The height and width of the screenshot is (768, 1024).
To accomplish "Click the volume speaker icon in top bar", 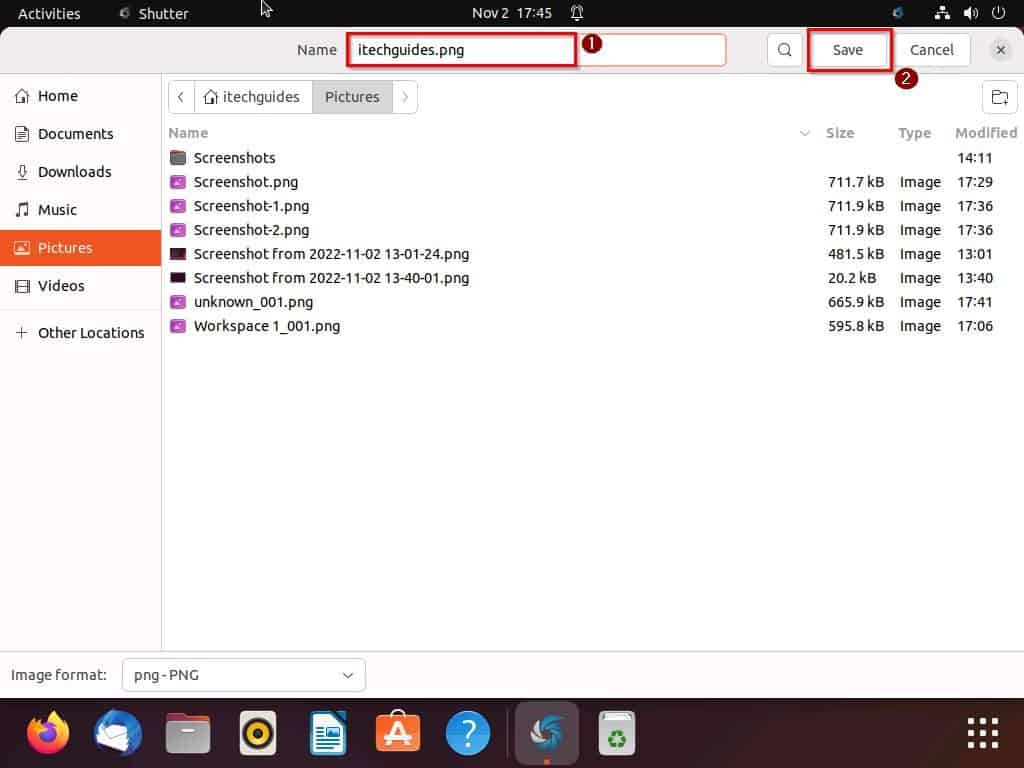I will 970,13.
